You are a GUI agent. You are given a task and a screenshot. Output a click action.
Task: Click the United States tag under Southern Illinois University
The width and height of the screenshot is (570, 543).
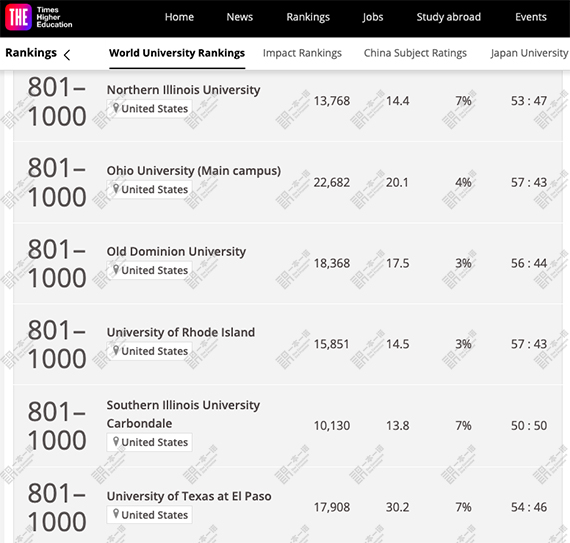[x=149, y=442]
